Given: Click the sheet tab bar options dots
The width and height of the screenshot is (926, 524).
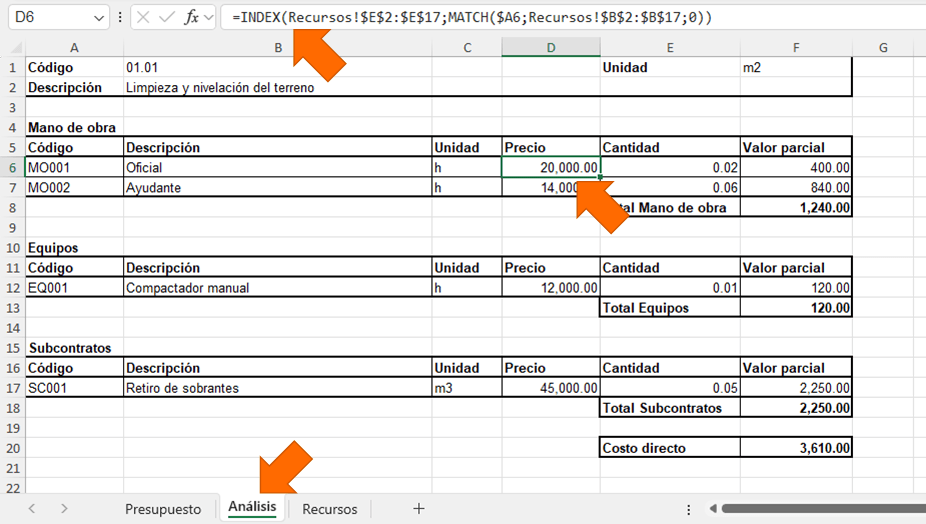Looking at the screenshot, I should (689, 509).
